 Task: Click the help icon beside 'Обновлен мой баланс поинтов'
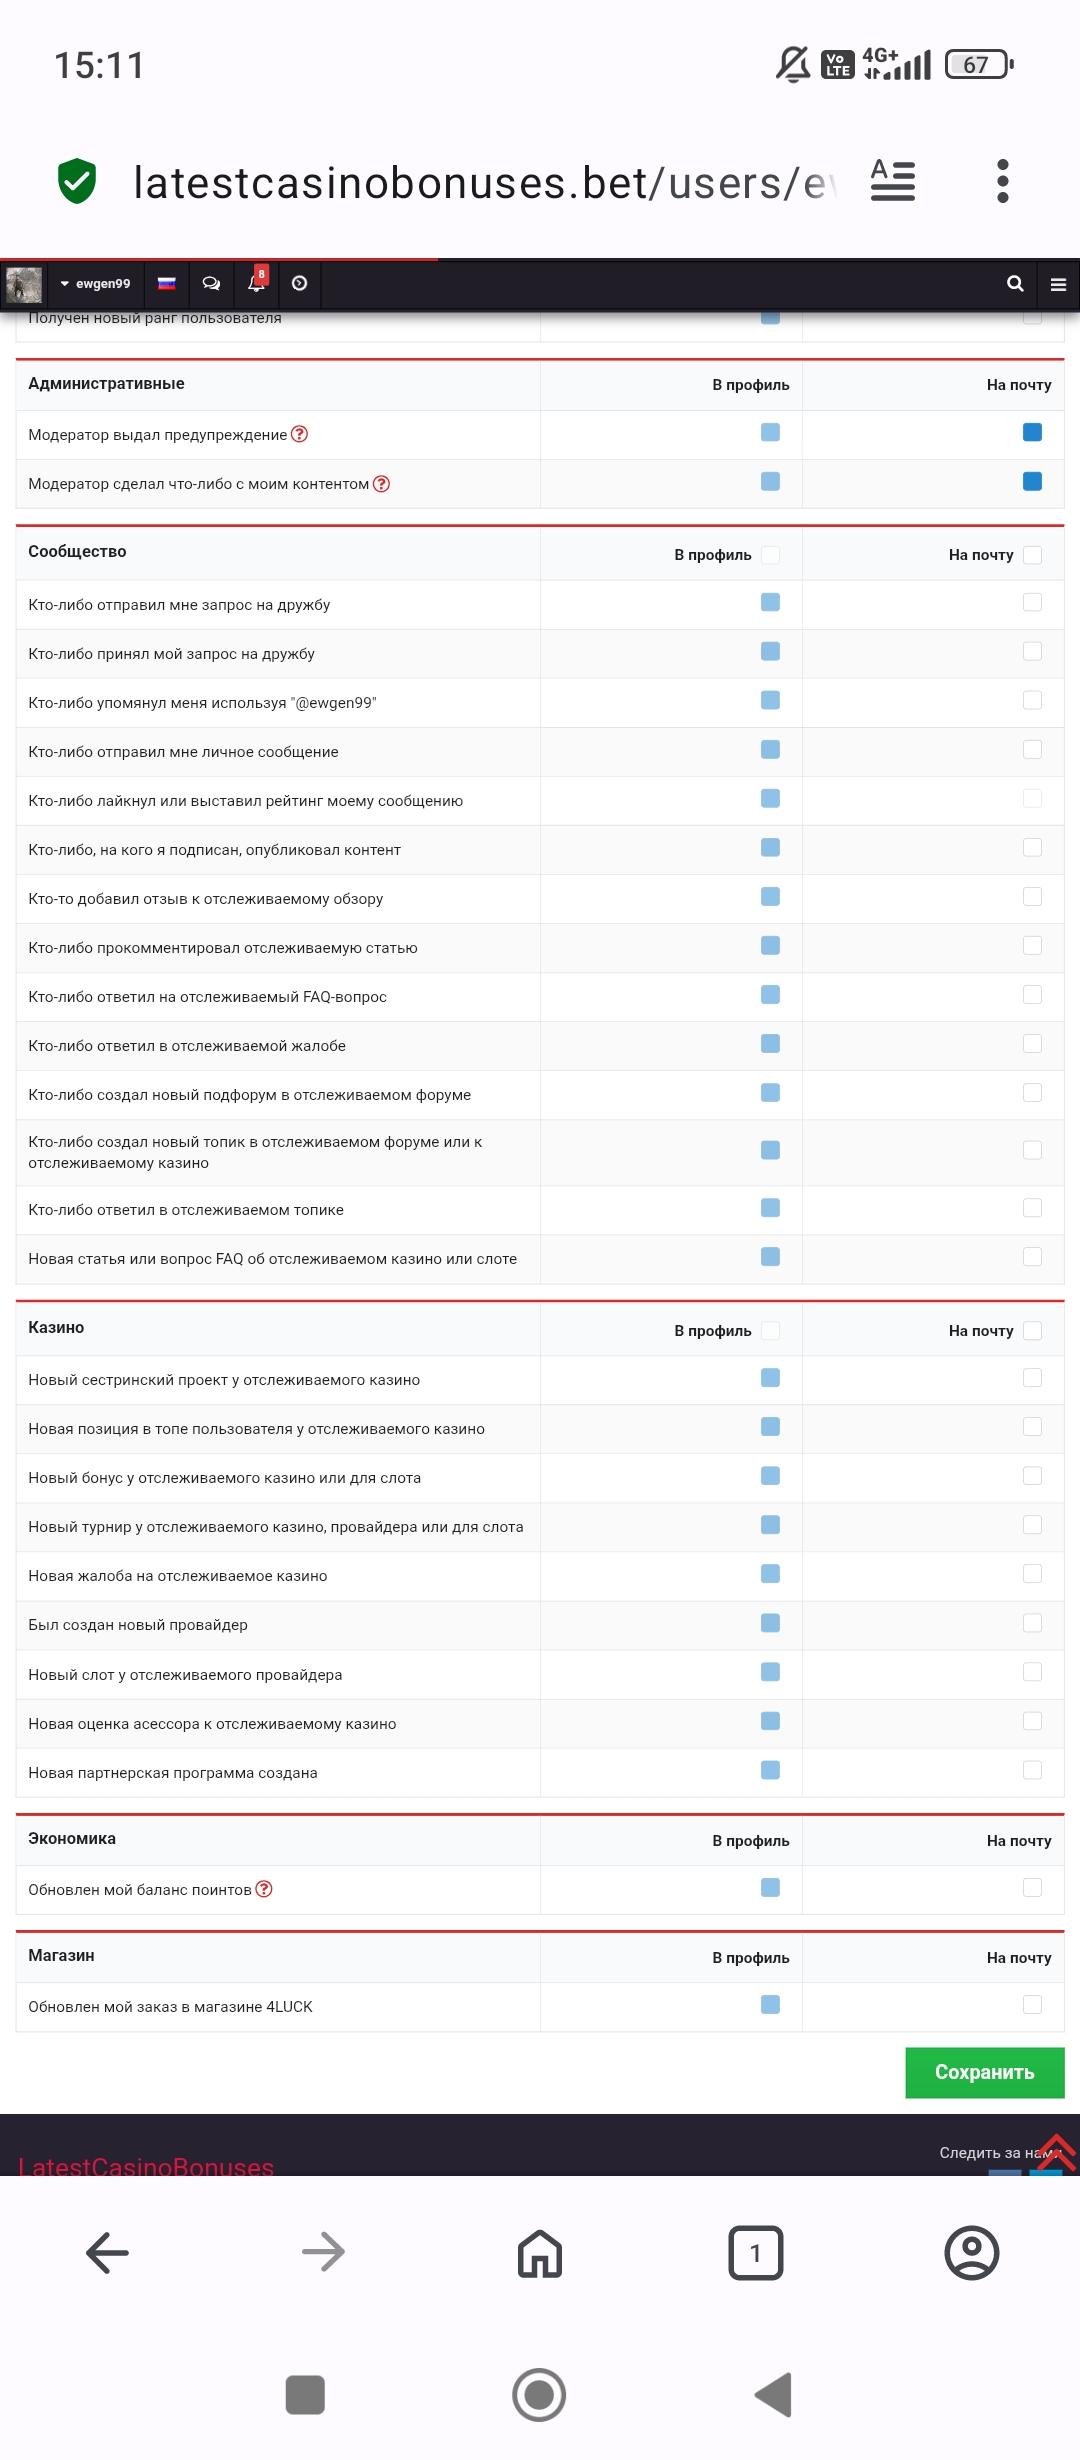[x=264, y=1889]
